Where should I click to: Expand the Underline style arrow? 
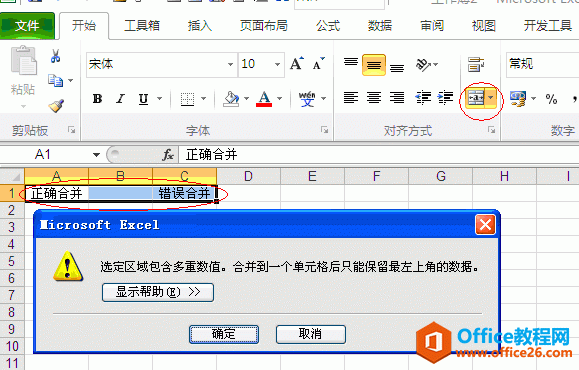click(160, 99)
